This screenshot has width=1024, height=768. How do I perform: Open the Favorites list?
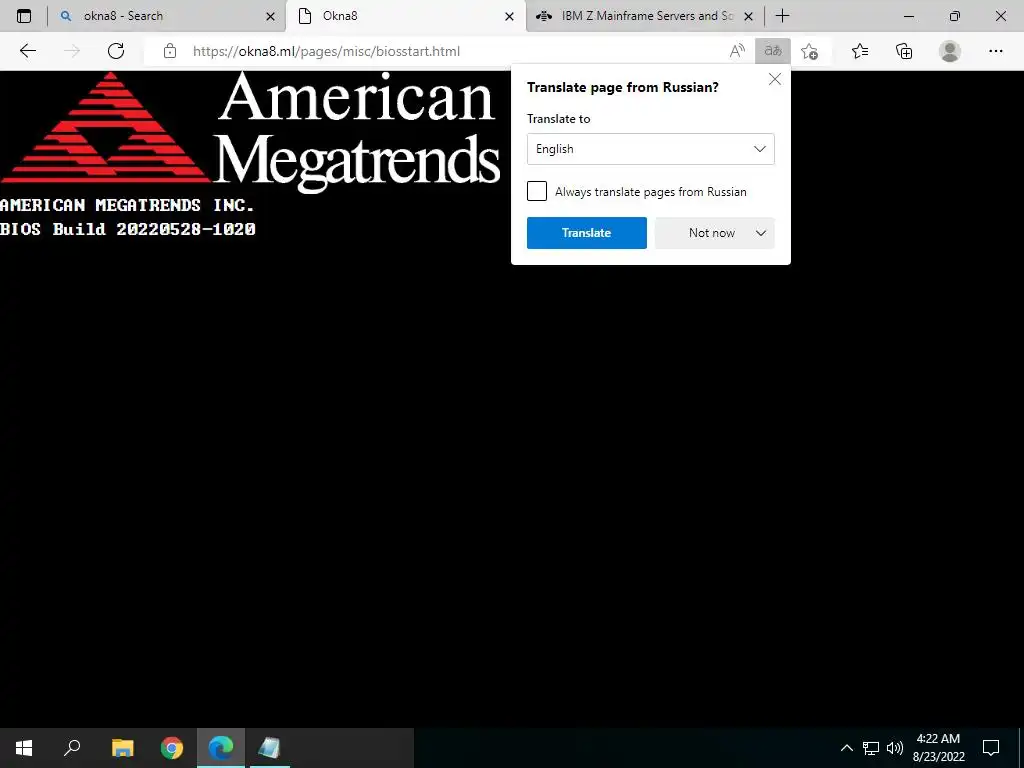pos(860,51)
